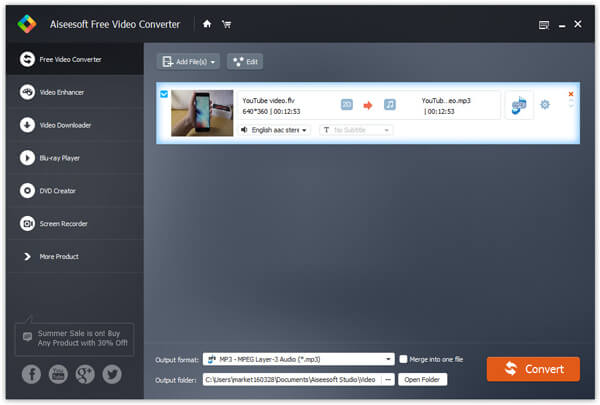
Task: Remove YouTube video.flv with red X
Action: (571, 94)
